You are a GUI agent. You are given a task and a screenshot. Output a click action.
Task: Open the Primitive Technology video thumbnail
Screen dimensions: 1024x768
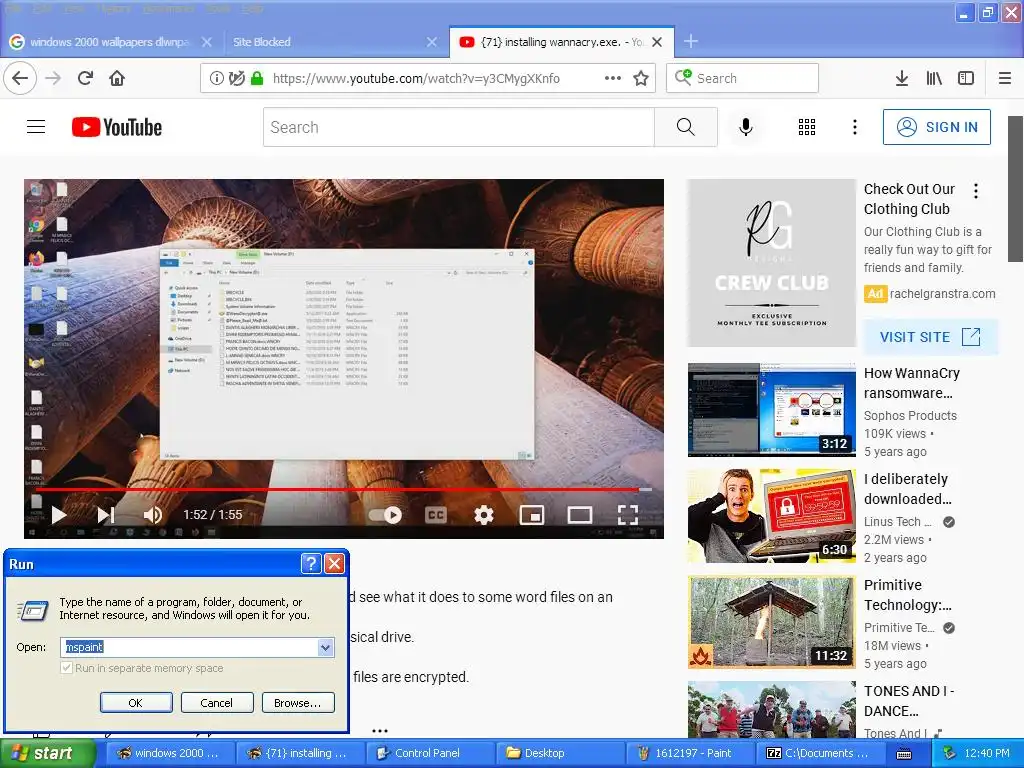pyautogui.click(x=771, y=622)
